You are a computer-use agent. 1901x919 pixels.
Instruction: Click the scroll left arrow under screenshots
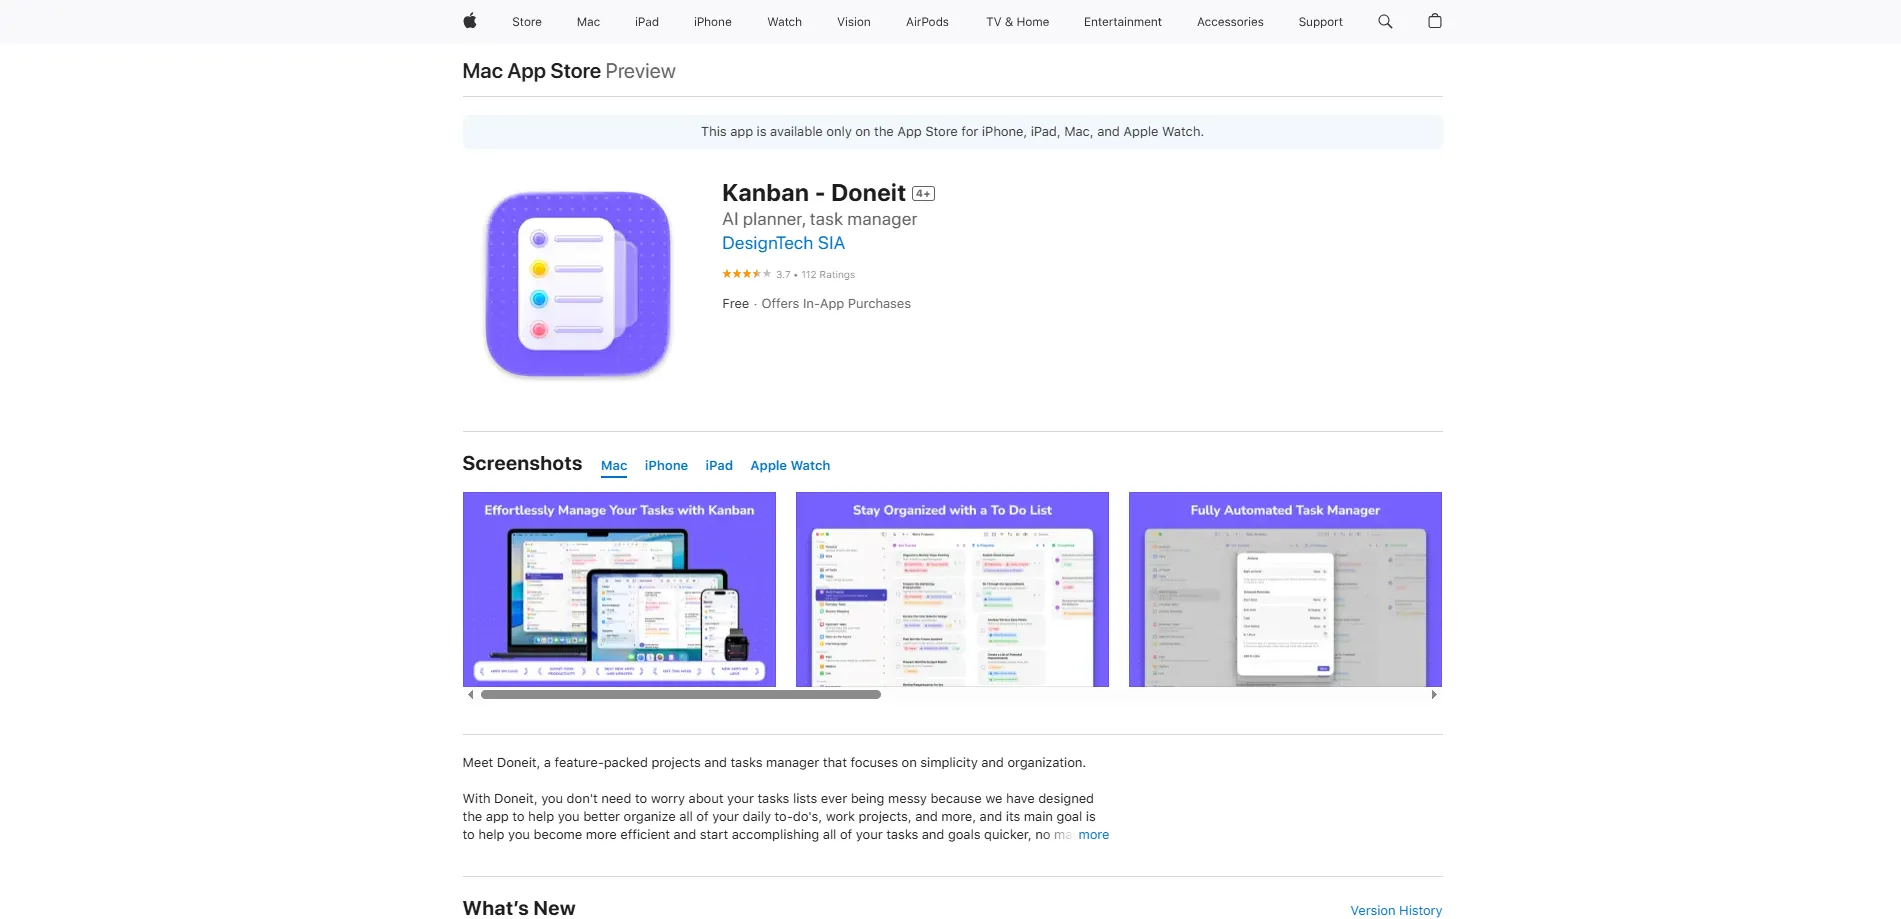point(470,695)
